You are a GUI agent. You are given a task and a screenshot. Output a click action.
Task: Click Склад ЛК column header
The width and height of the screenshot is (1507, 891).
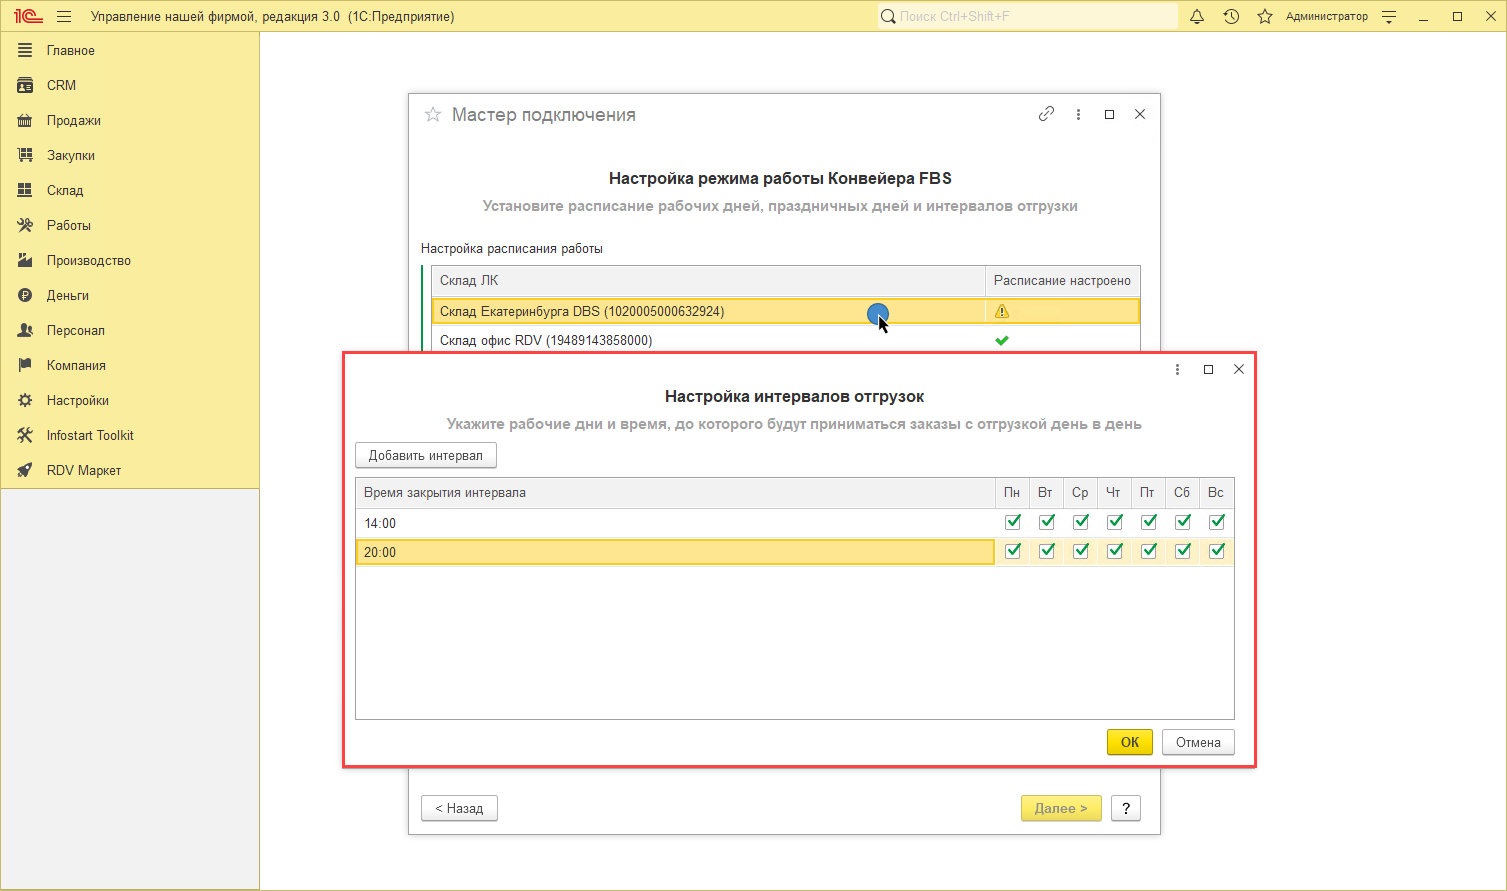[x=708, y=281]
